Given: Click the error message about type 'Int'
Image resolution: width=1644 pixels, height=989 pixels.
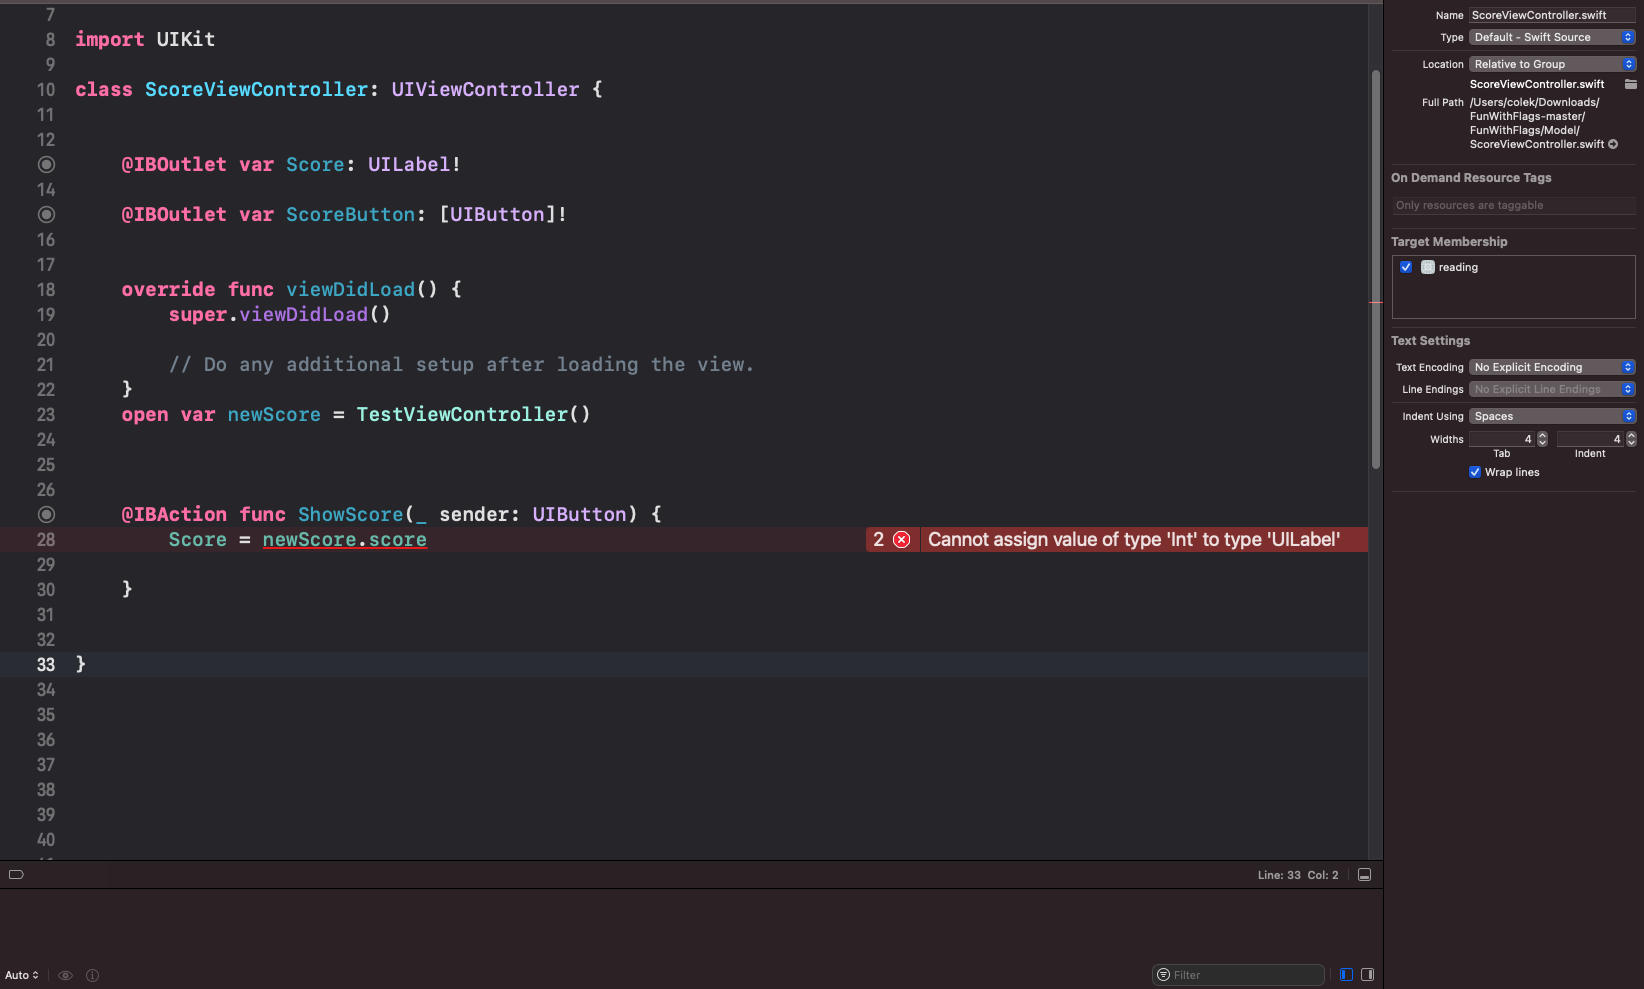Looking at the screenshot, I should pos(1133,540).
